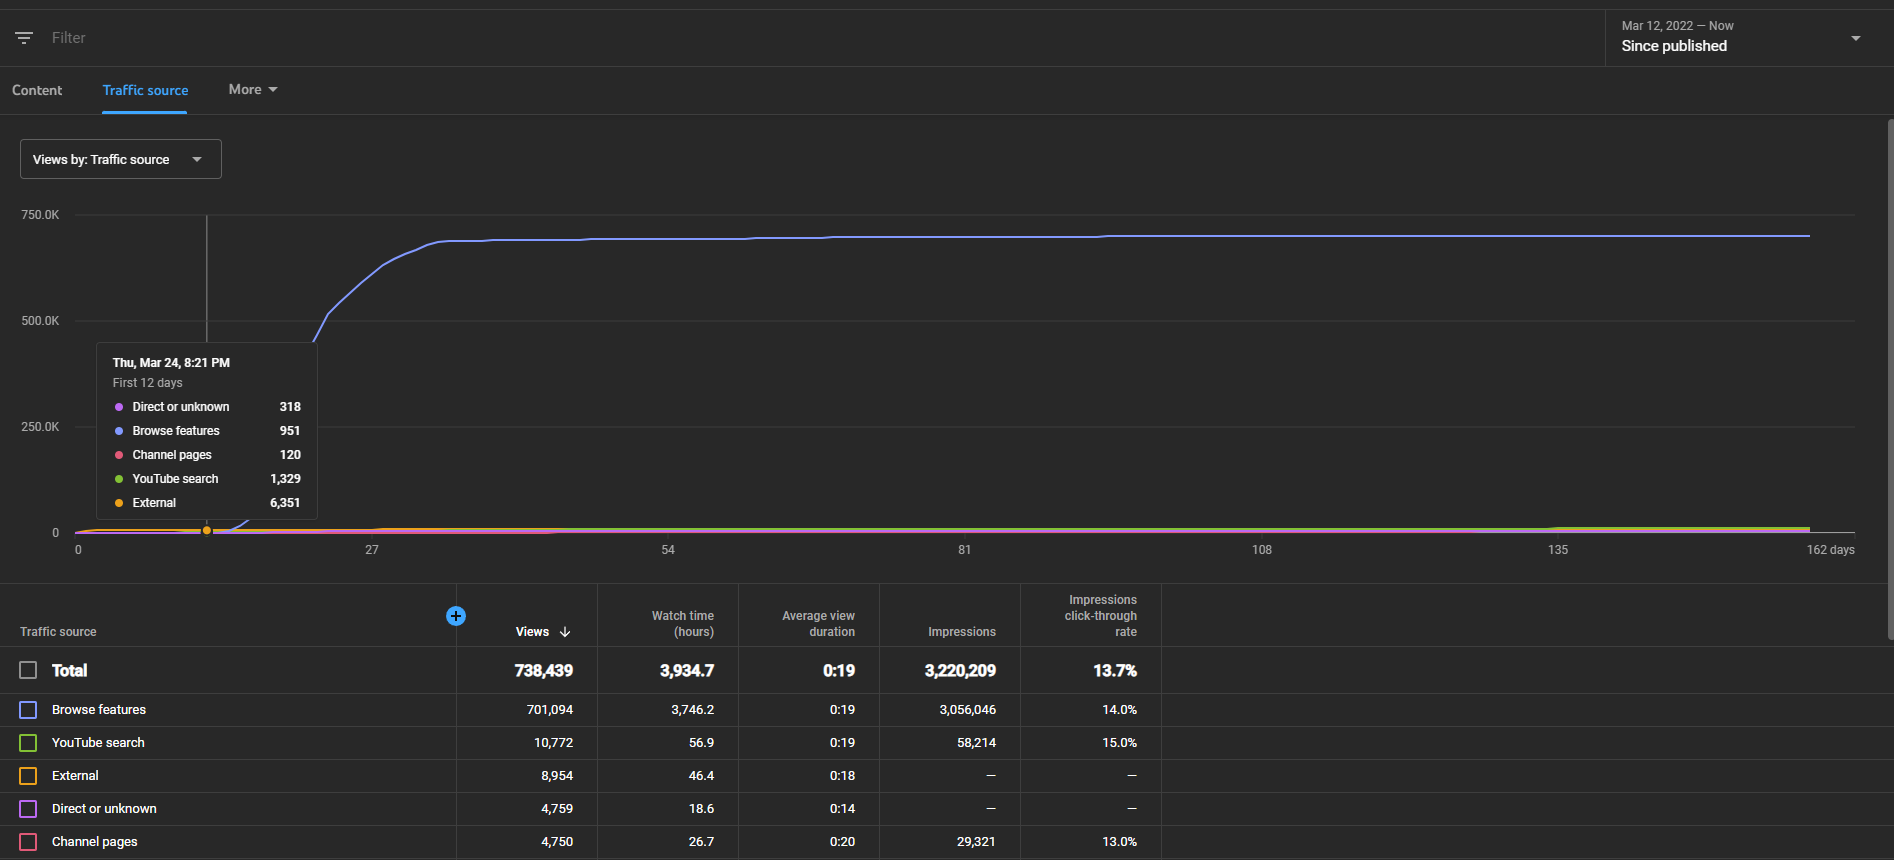Check the Browse features checkbox
1894x860 pixels.
pos(28,710)
